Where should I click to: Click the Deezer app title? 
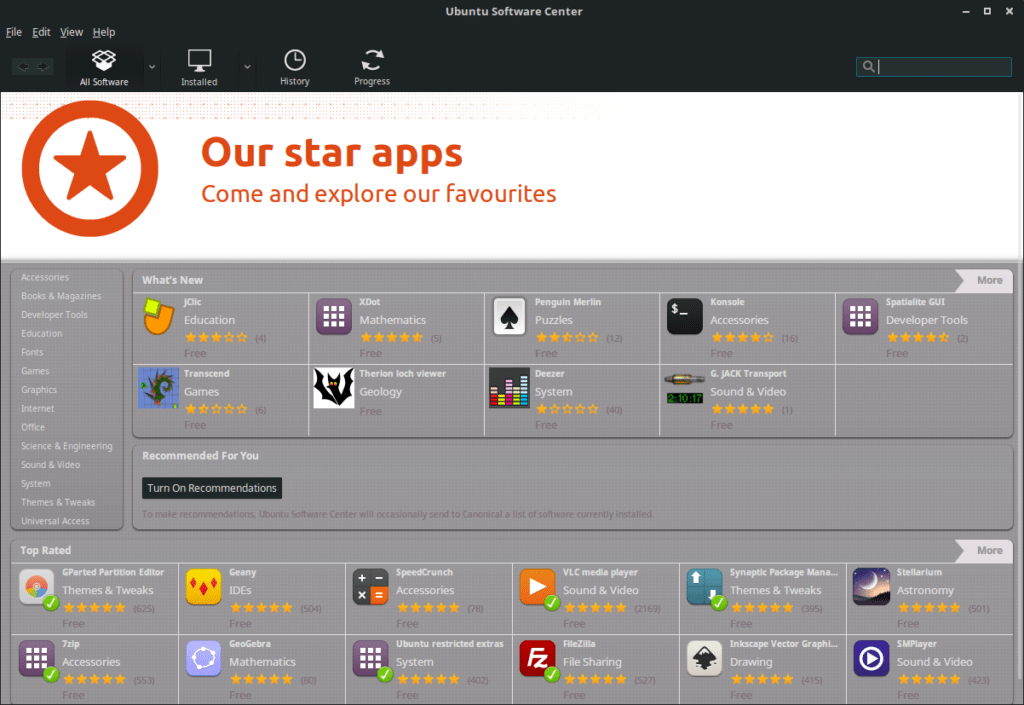click(549, 373)
